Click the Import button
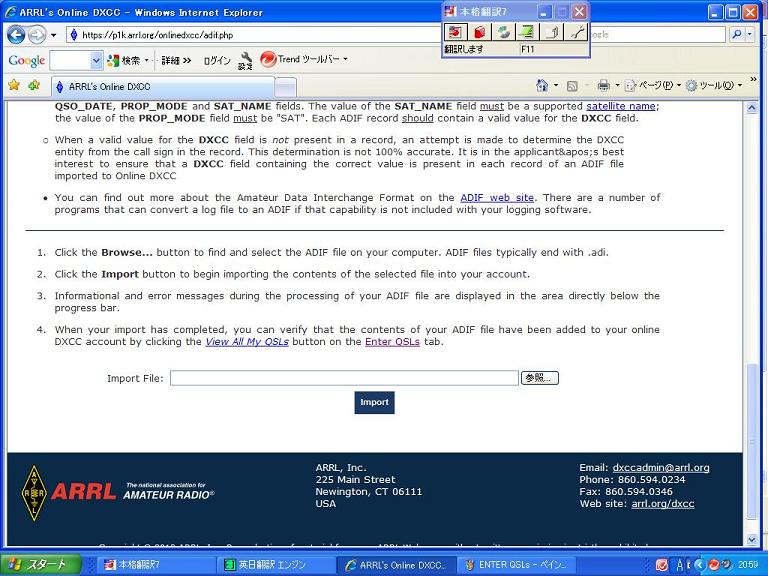This screenshot has height=576, width=768. pyautogui.click(x=374, y=402)
